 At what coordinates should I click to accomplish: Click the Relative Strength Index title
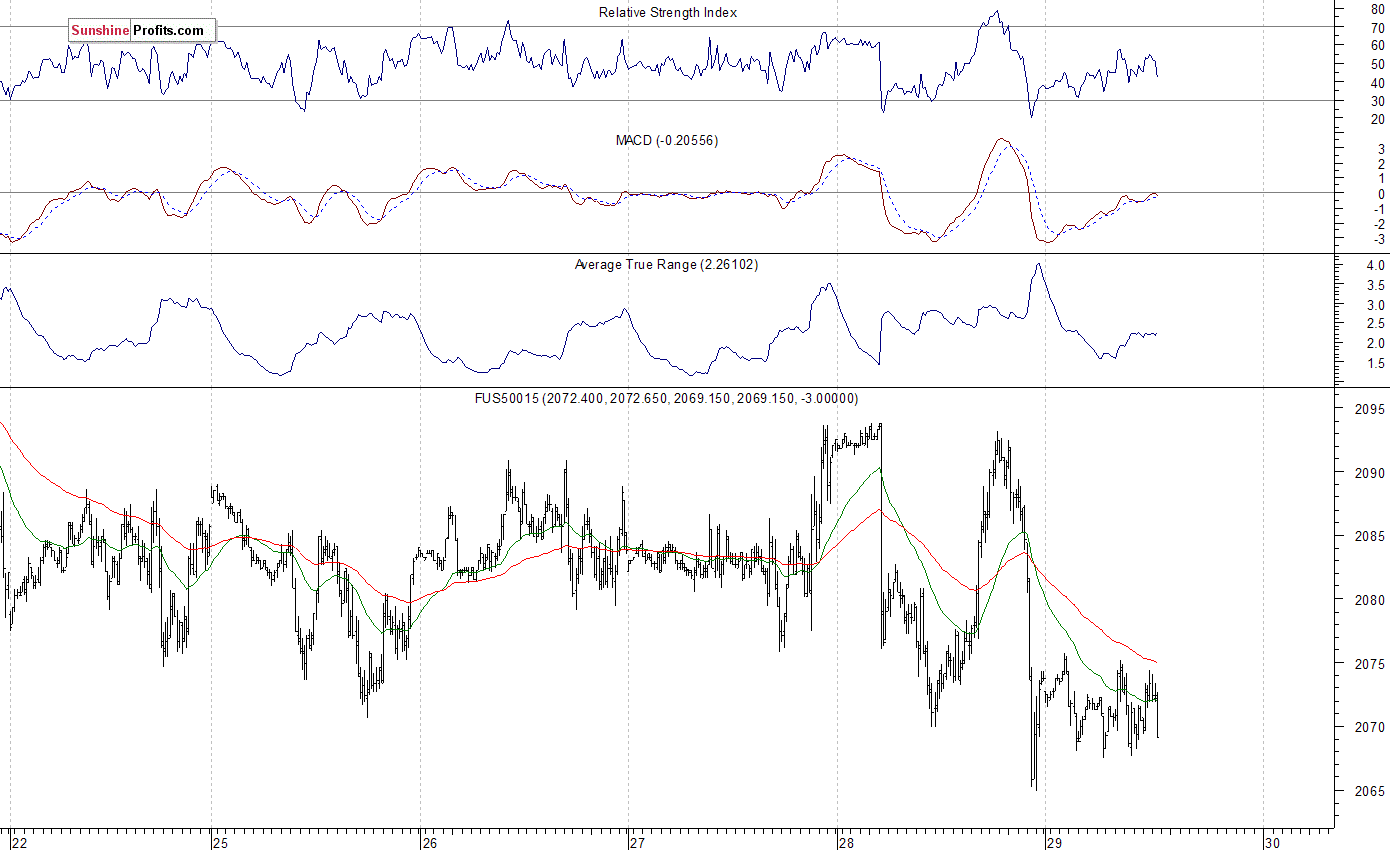668,12
